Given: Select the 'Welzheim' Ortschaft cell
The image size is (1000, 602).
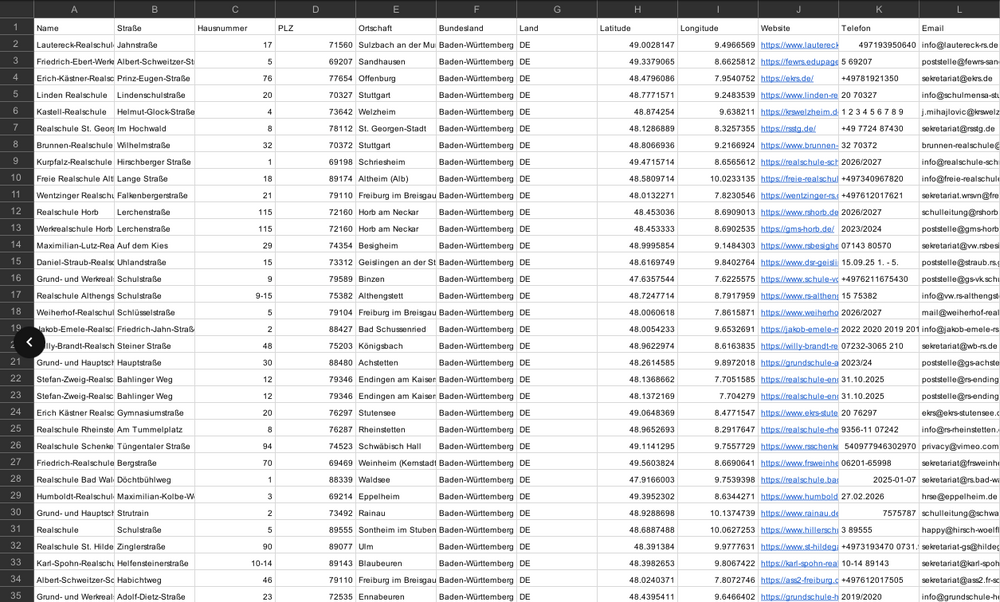Looking at the screenshot, I should tap(396, 112).
